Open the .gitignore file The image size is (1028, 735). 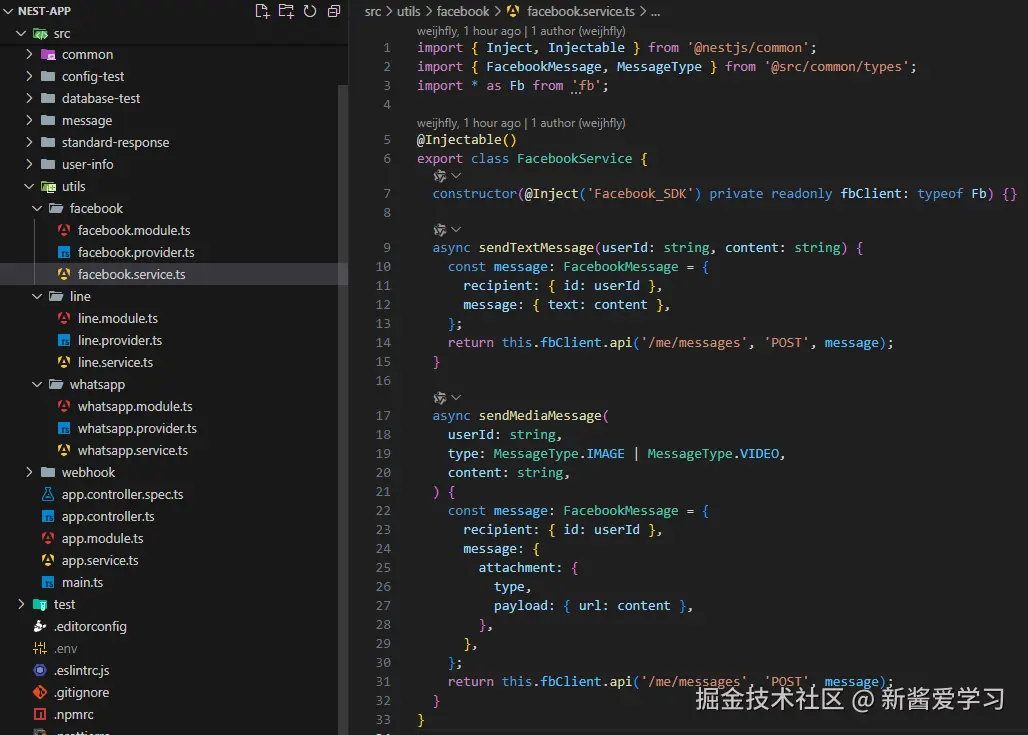click(81, 692)
